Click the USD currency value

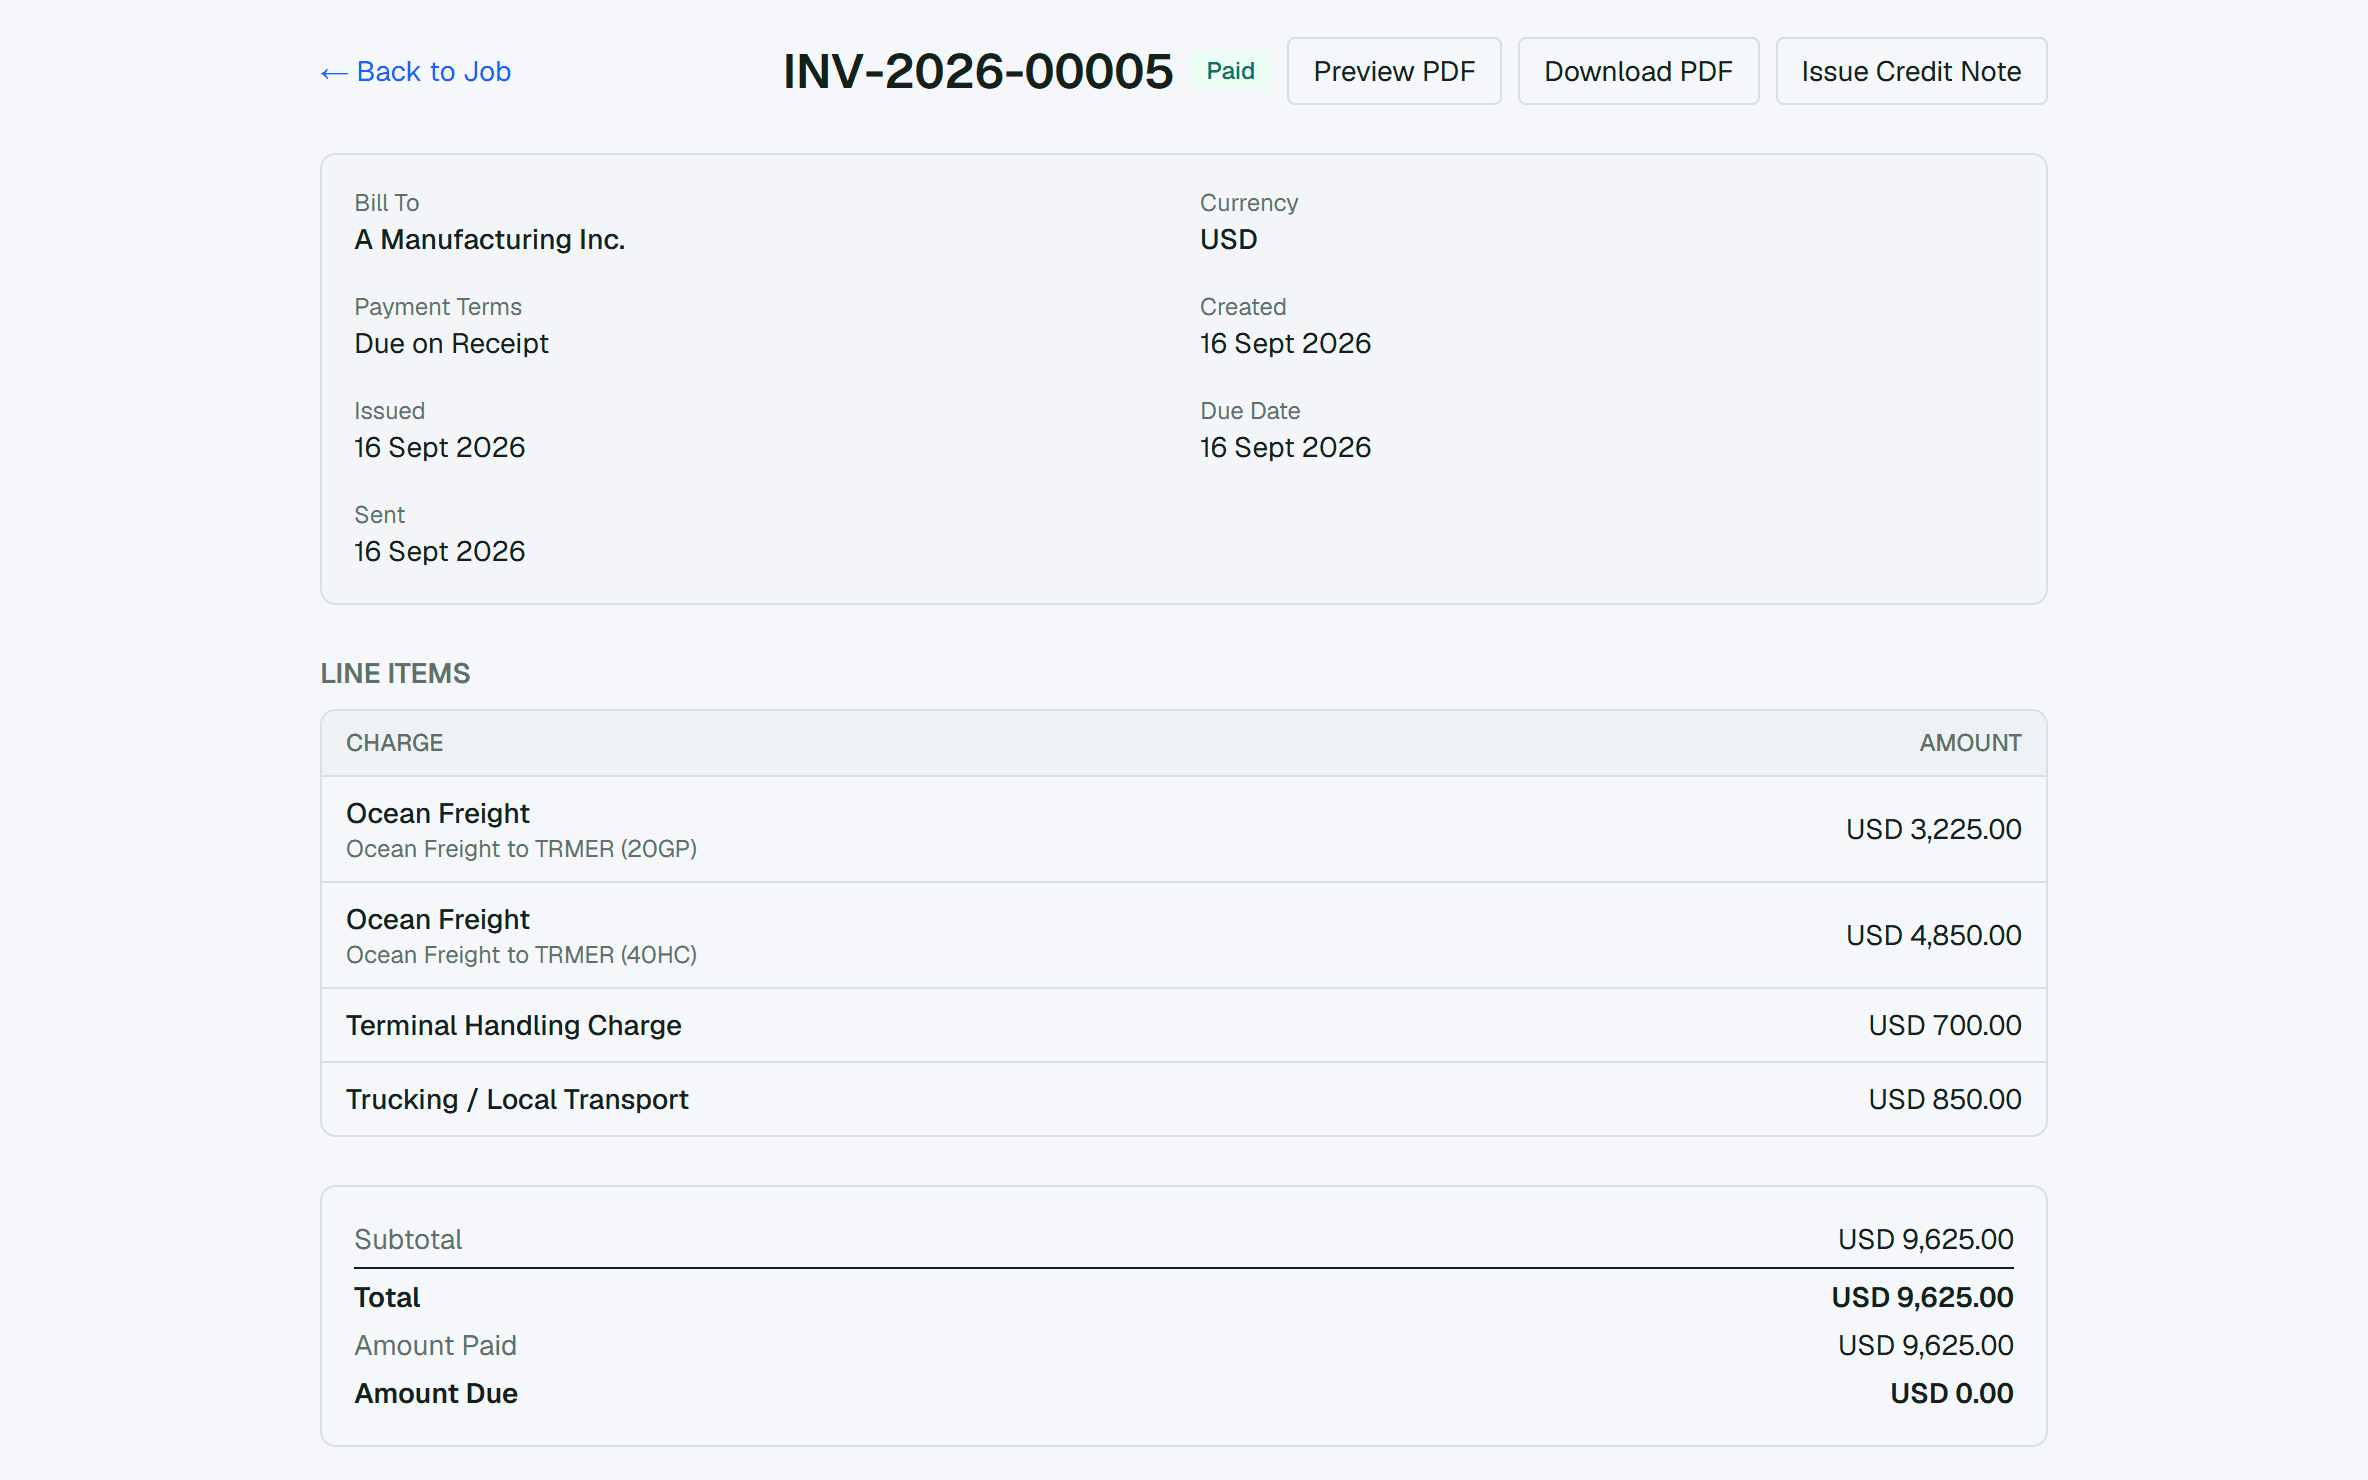(x=1228, y=240)
